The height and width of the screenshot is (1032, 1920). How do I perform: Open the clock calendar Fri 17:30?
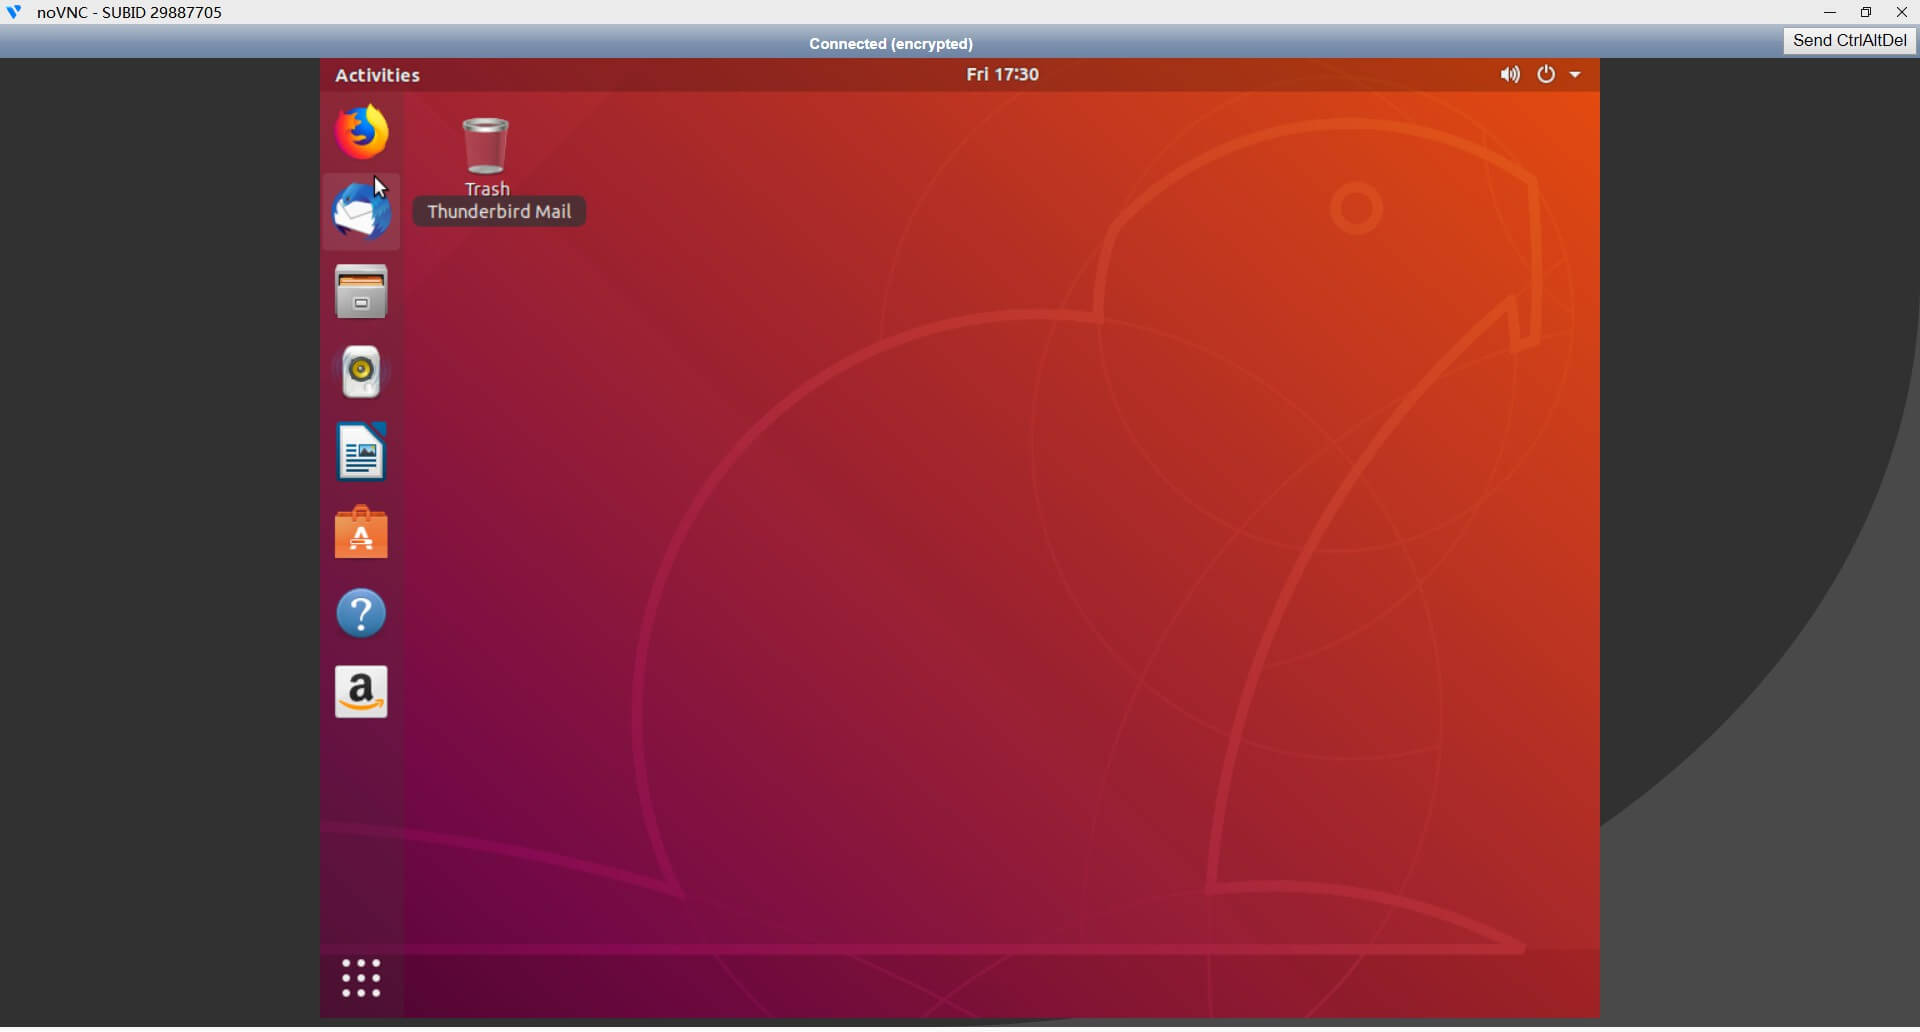click(x=1002, y=75)
